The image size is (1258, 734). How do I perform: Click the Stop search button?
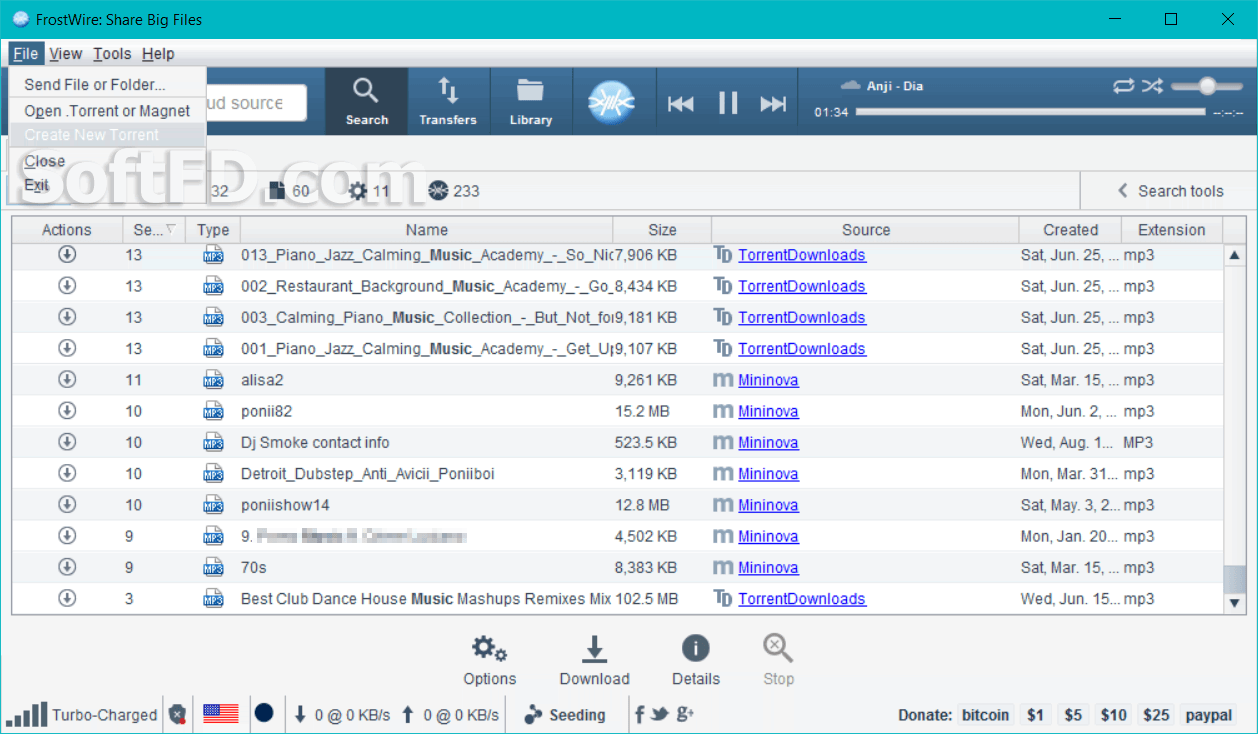(x=778, y=662)
